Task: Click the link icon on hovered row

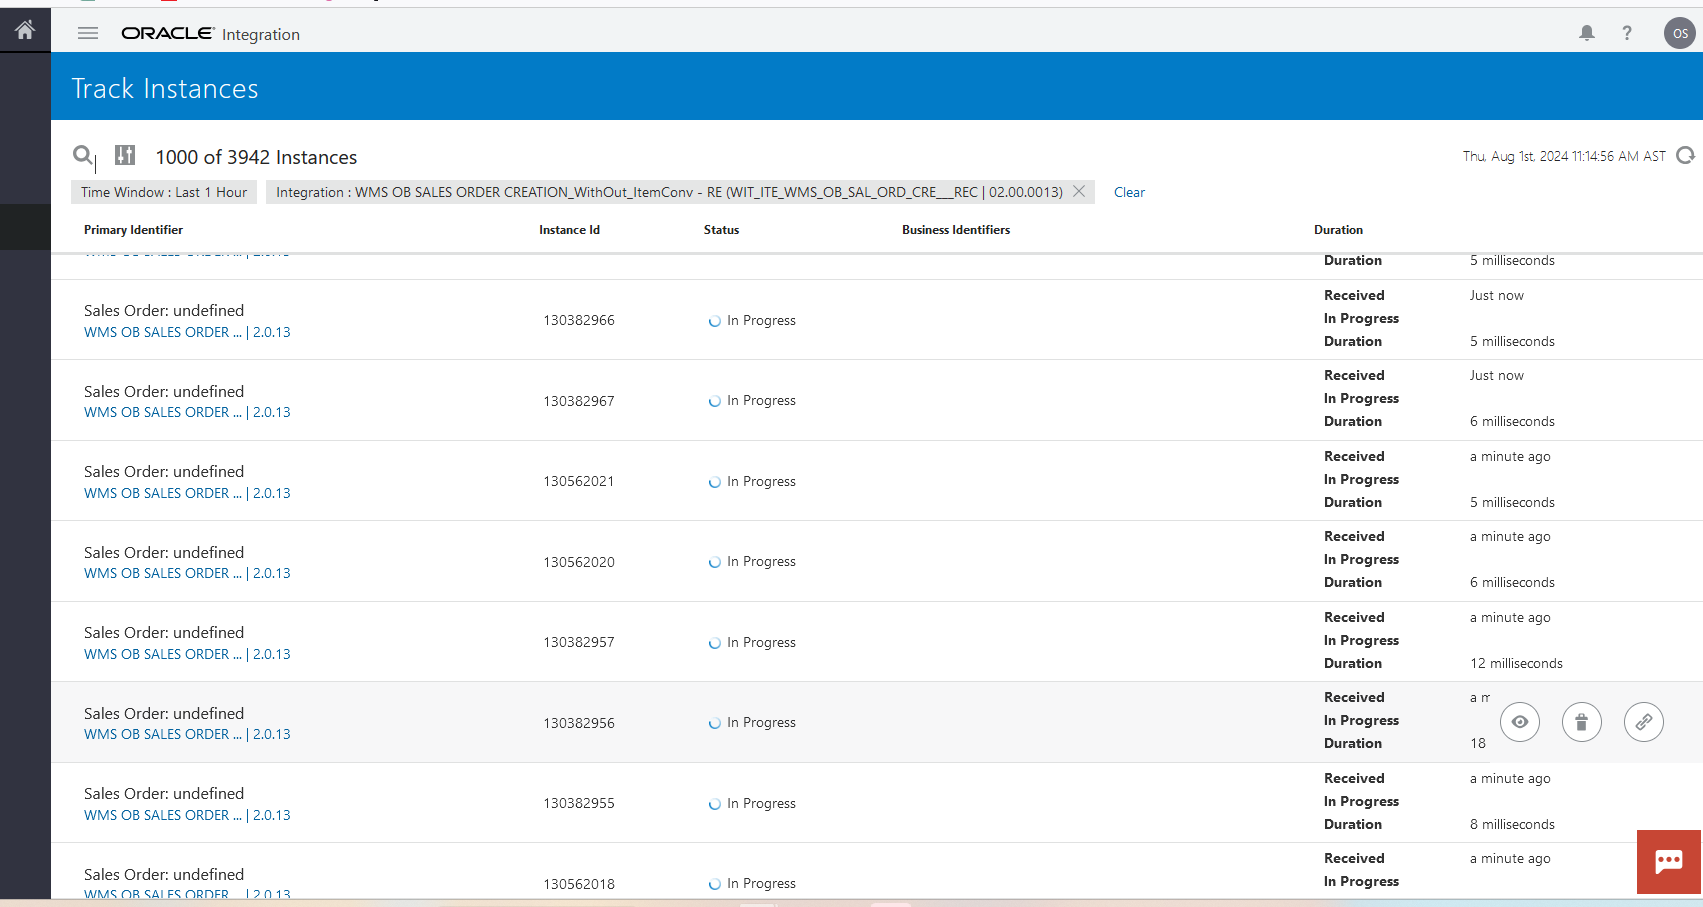Action: [x=1643, y=722]
